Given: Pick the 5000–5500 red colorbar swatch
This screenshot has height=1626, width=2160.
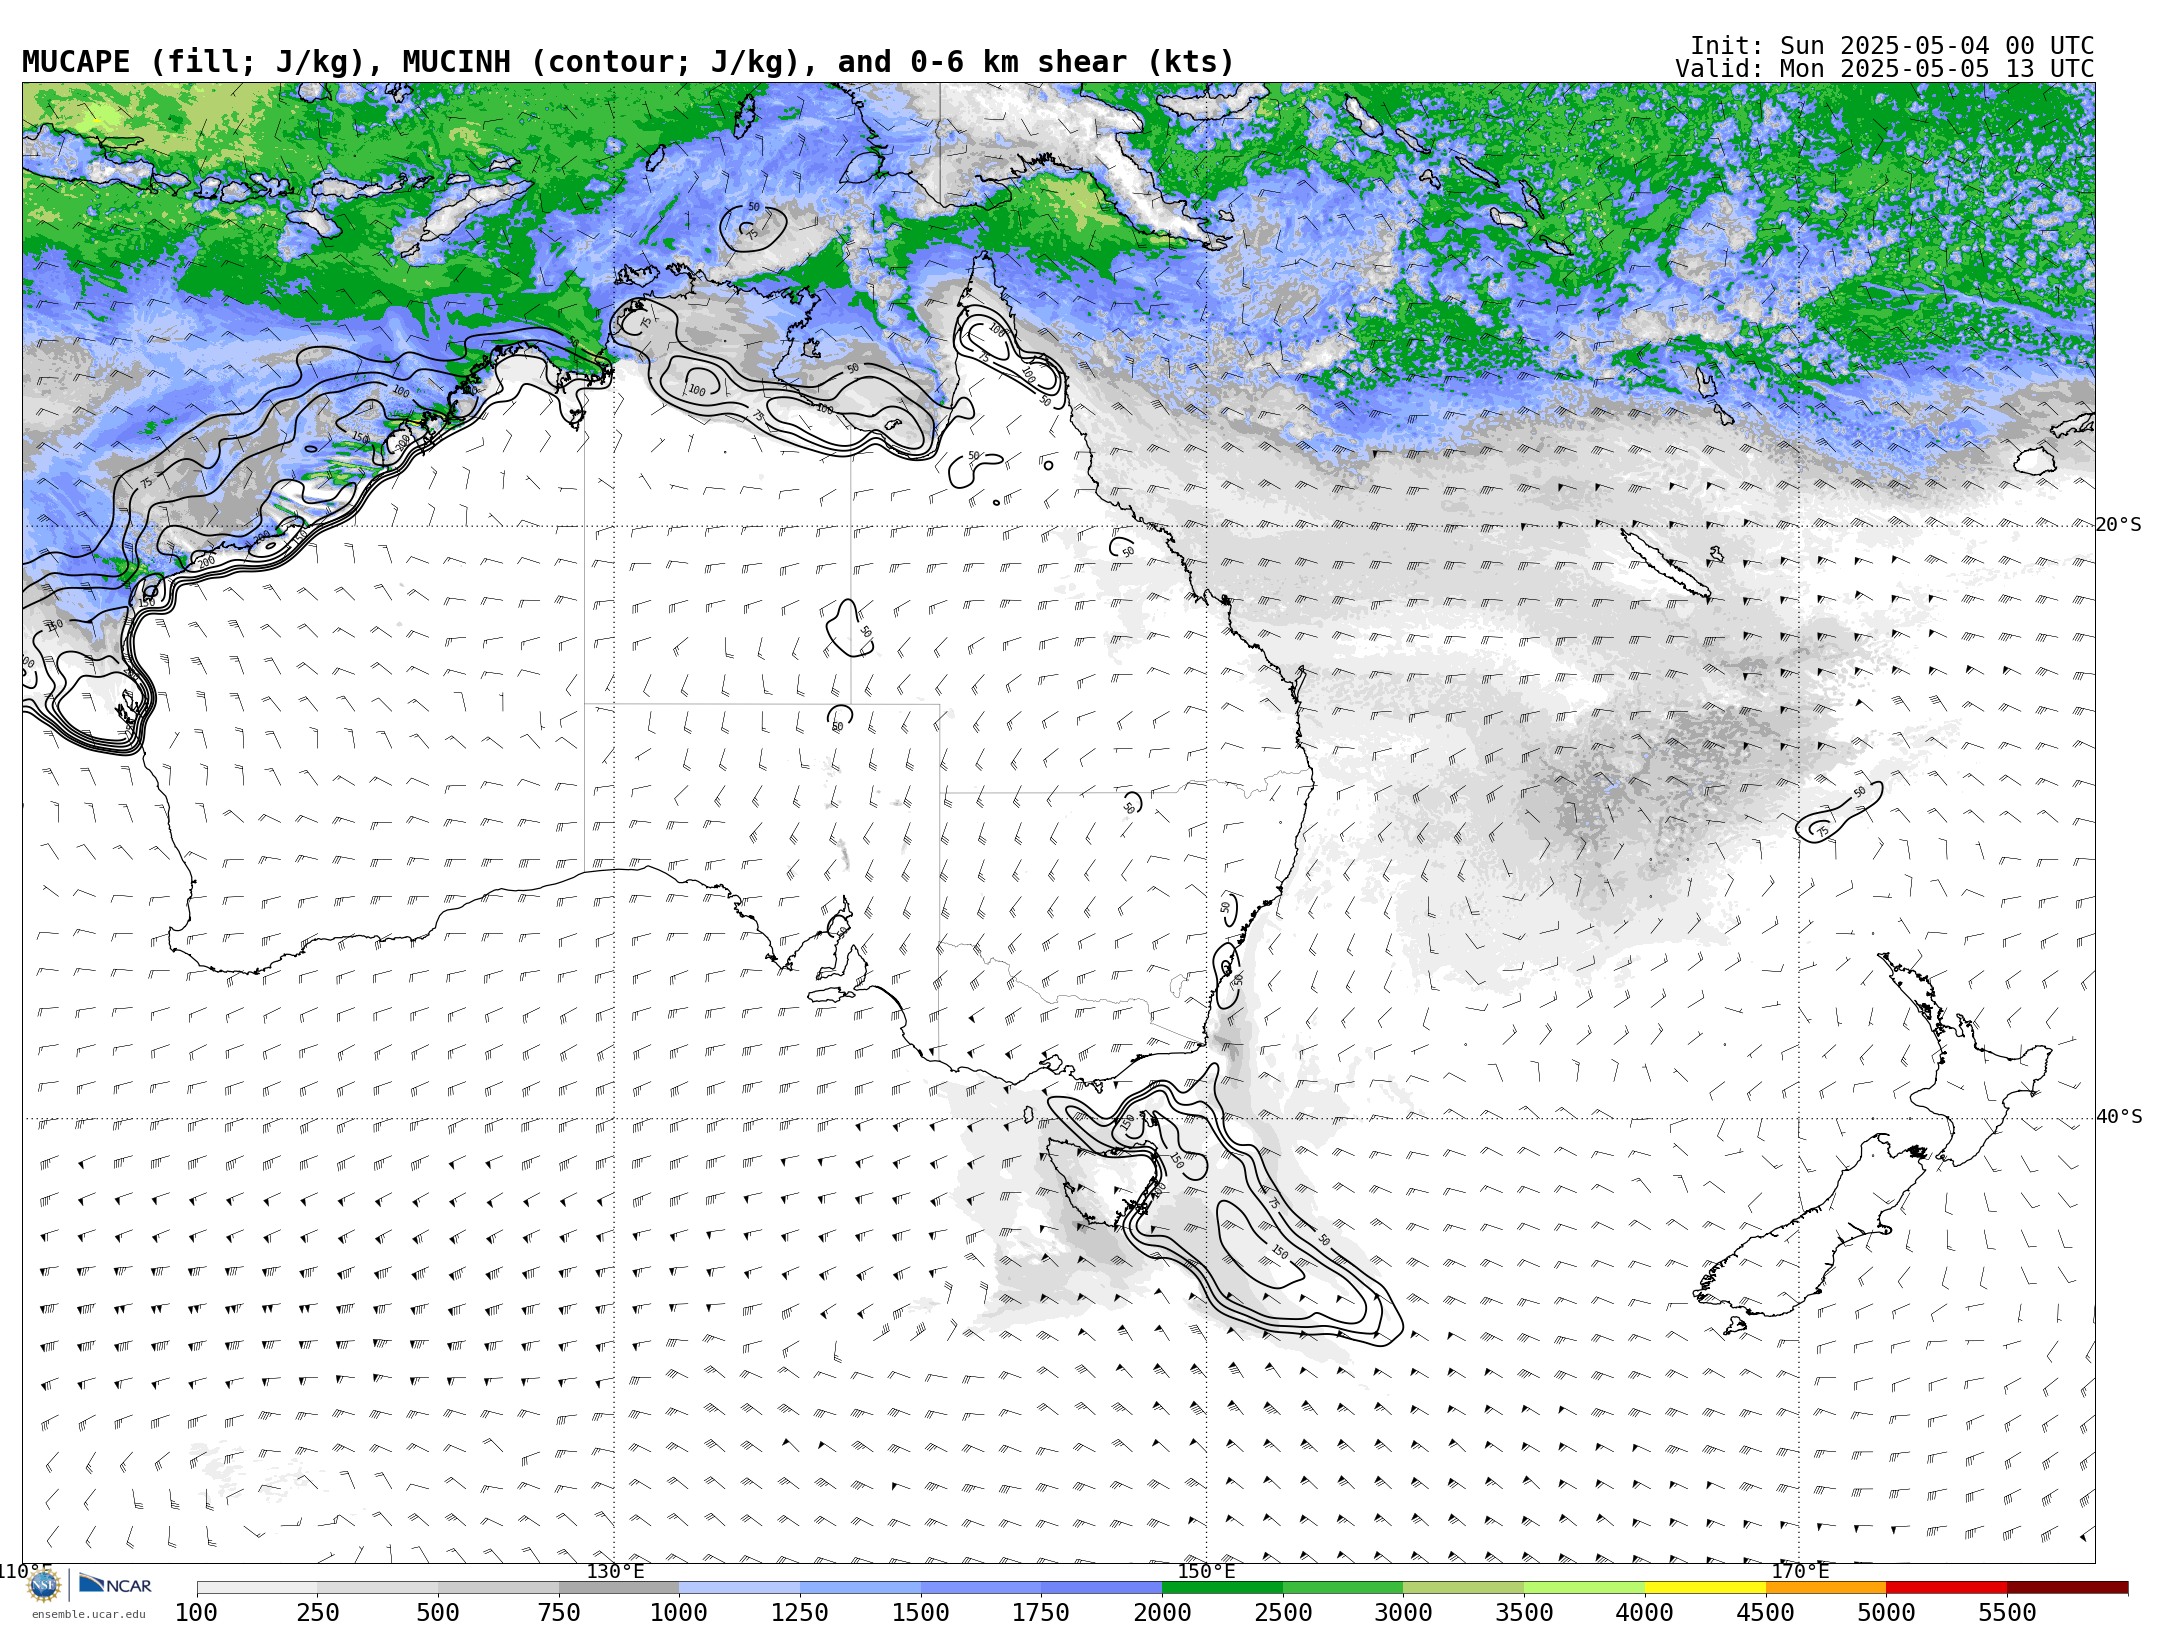Looking at the screenshot, I should 1946,1588.
